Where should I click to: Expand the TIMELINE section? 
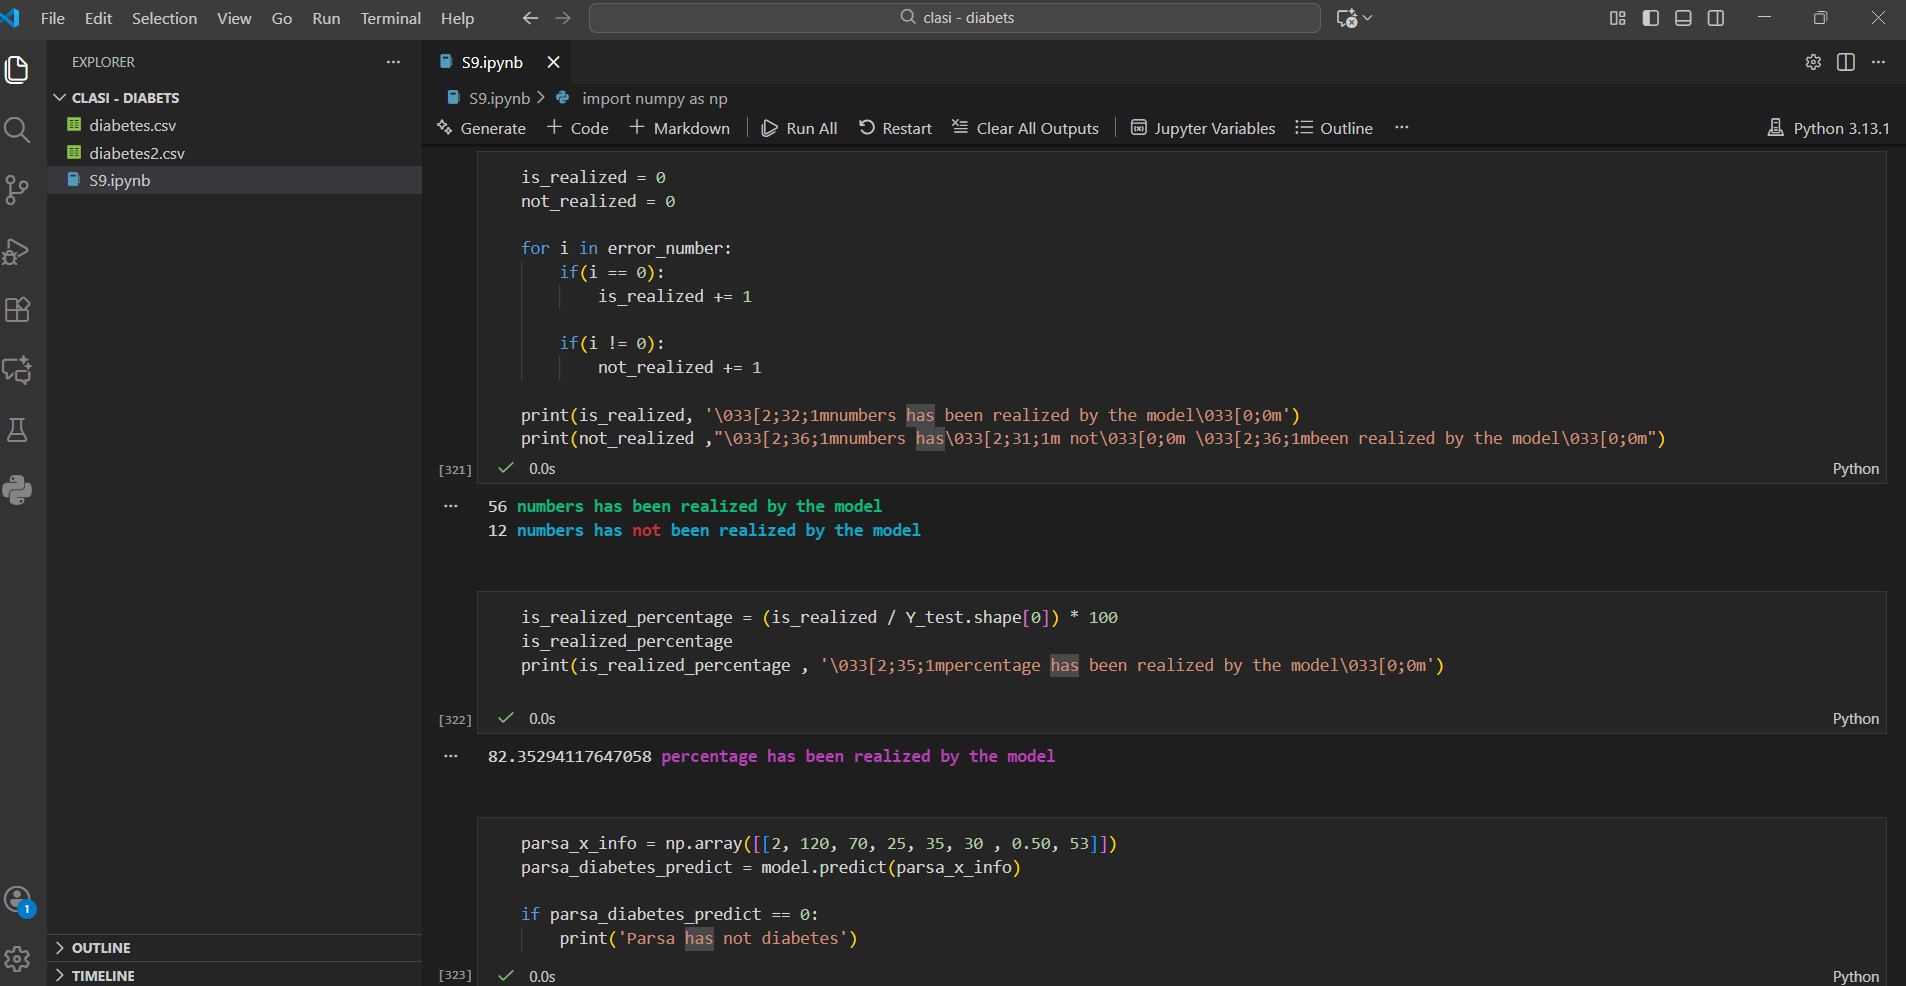click(x=103, y=976)
